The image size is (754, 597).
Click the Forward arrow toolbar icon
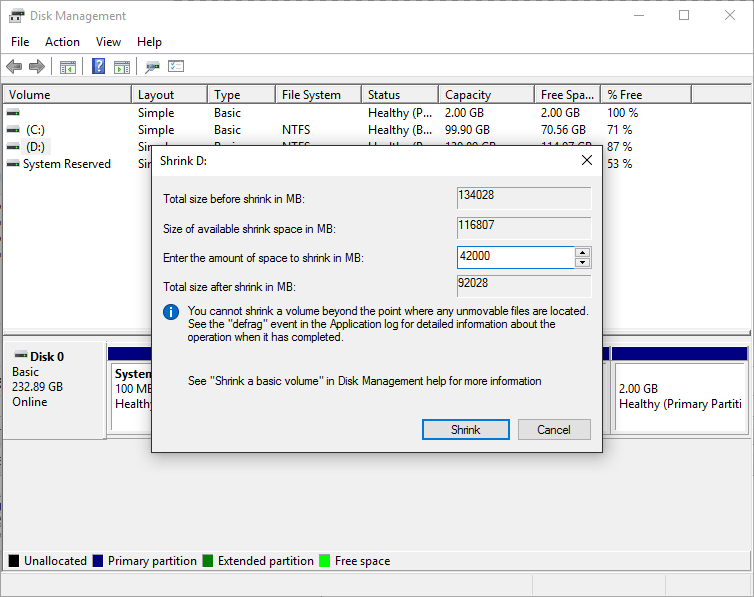point(37,66)
